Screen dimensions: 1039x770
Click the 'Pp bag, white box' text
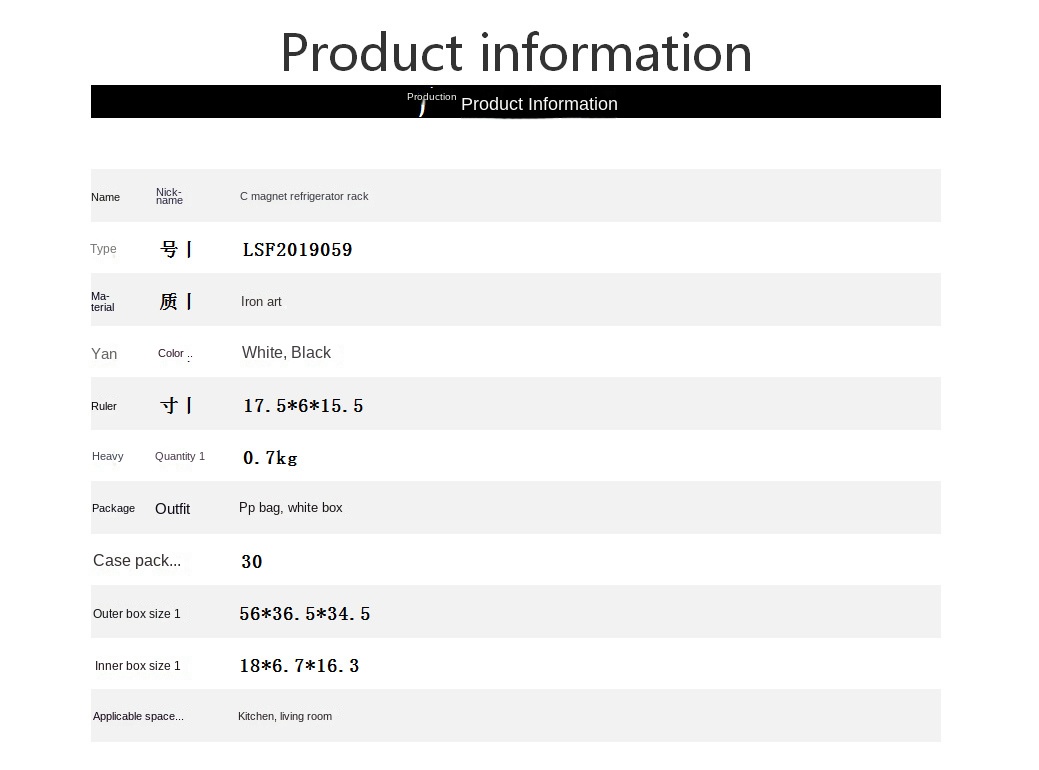(x=290, y=508)
